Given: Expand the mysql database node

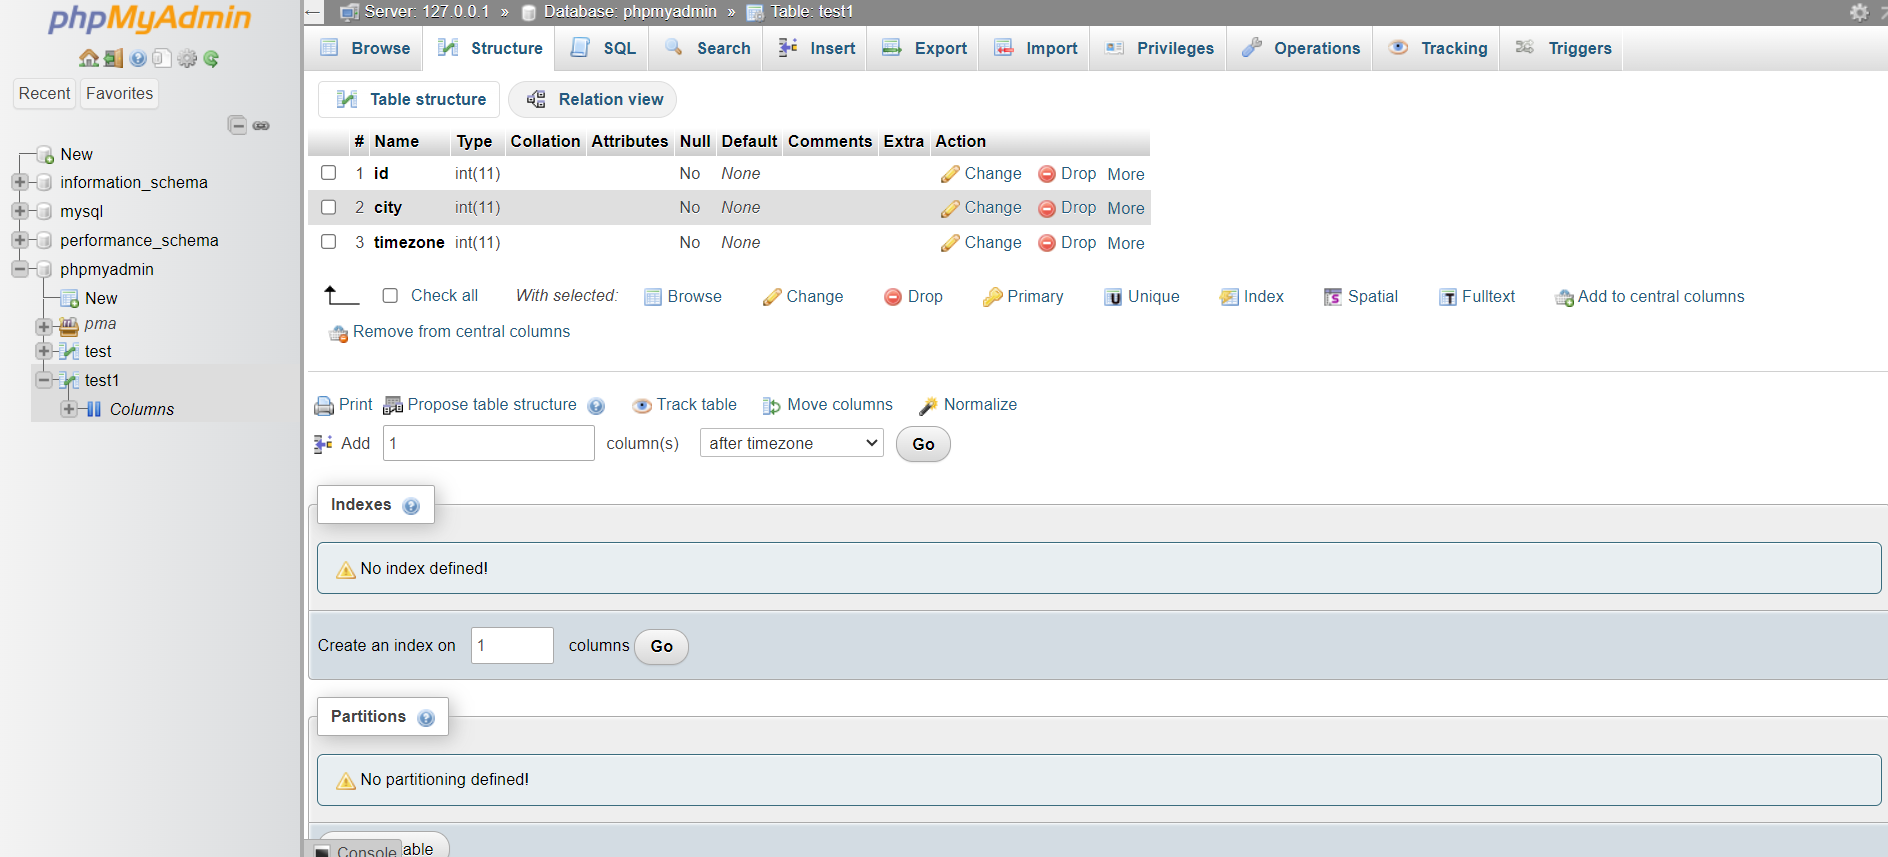Looking at the screenshot, I should coord(20,211).
